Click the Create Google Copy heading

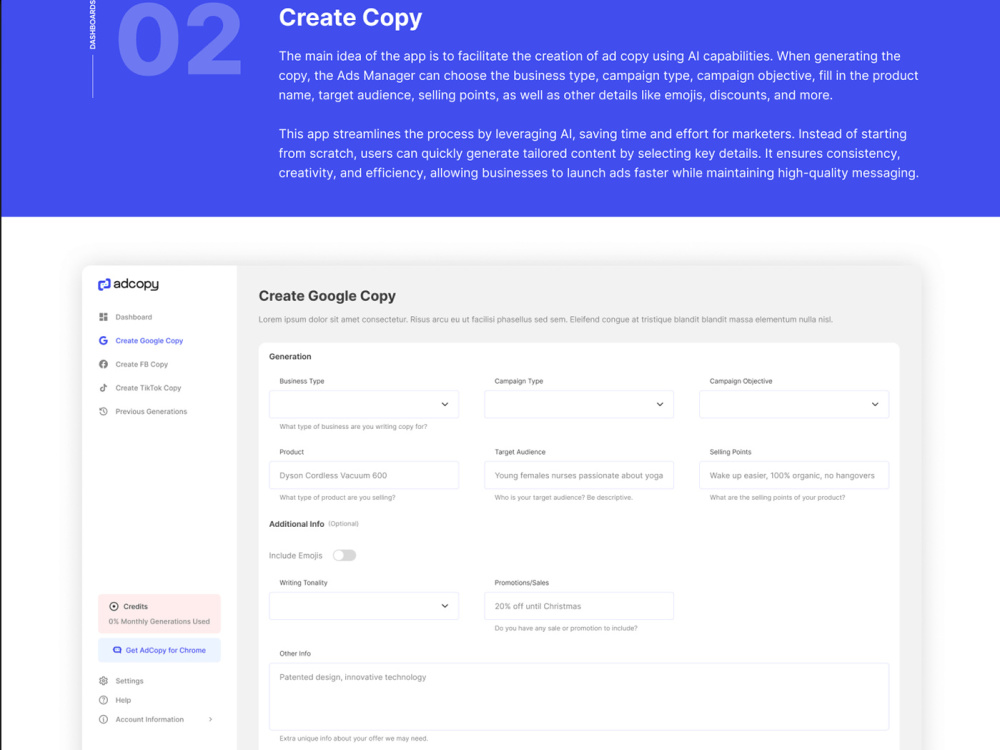tap(327, 296)
